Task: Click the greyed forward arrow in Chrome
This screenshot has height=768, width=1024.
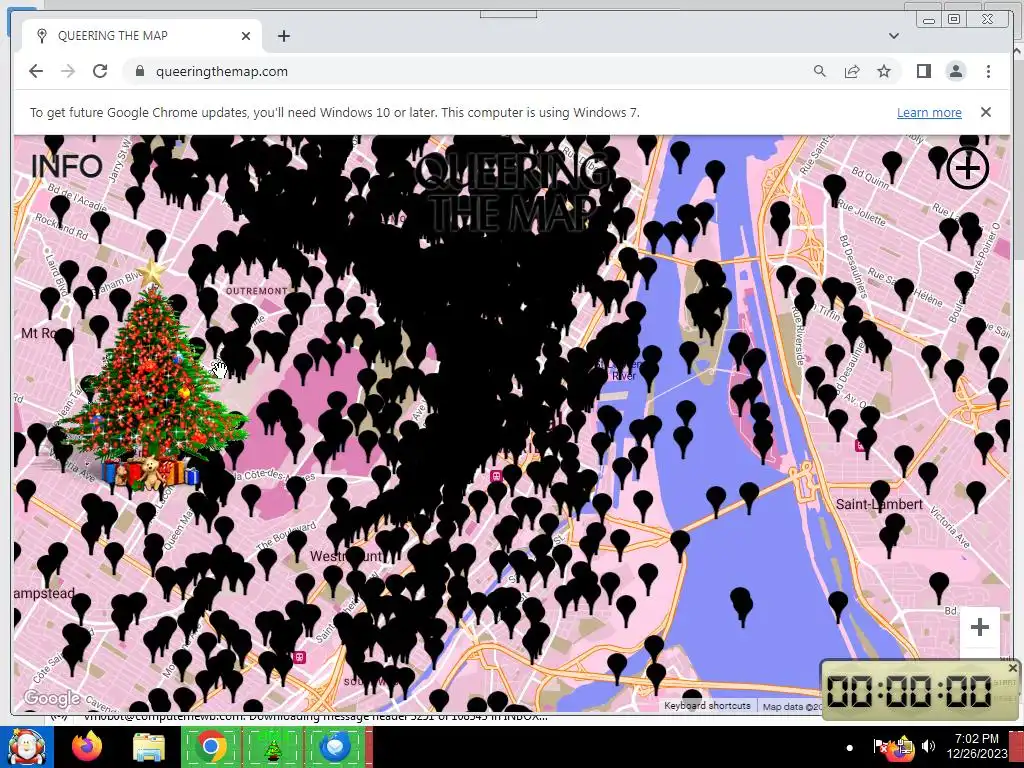Action: tap(68, 71)
